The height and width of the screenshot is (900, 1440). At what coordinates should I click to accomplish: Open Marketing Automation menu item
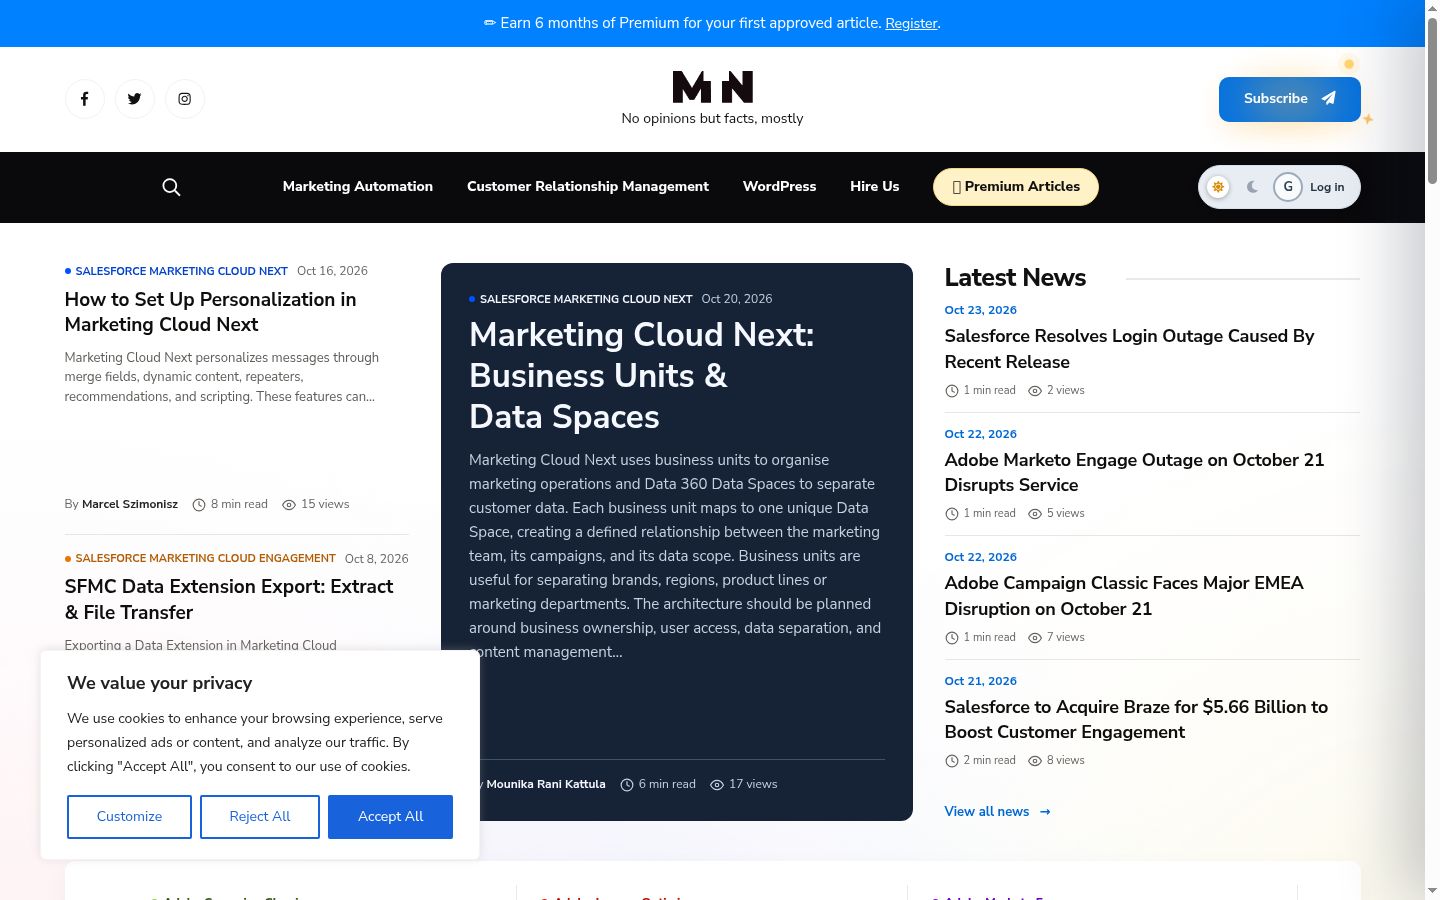pos(358,187)
